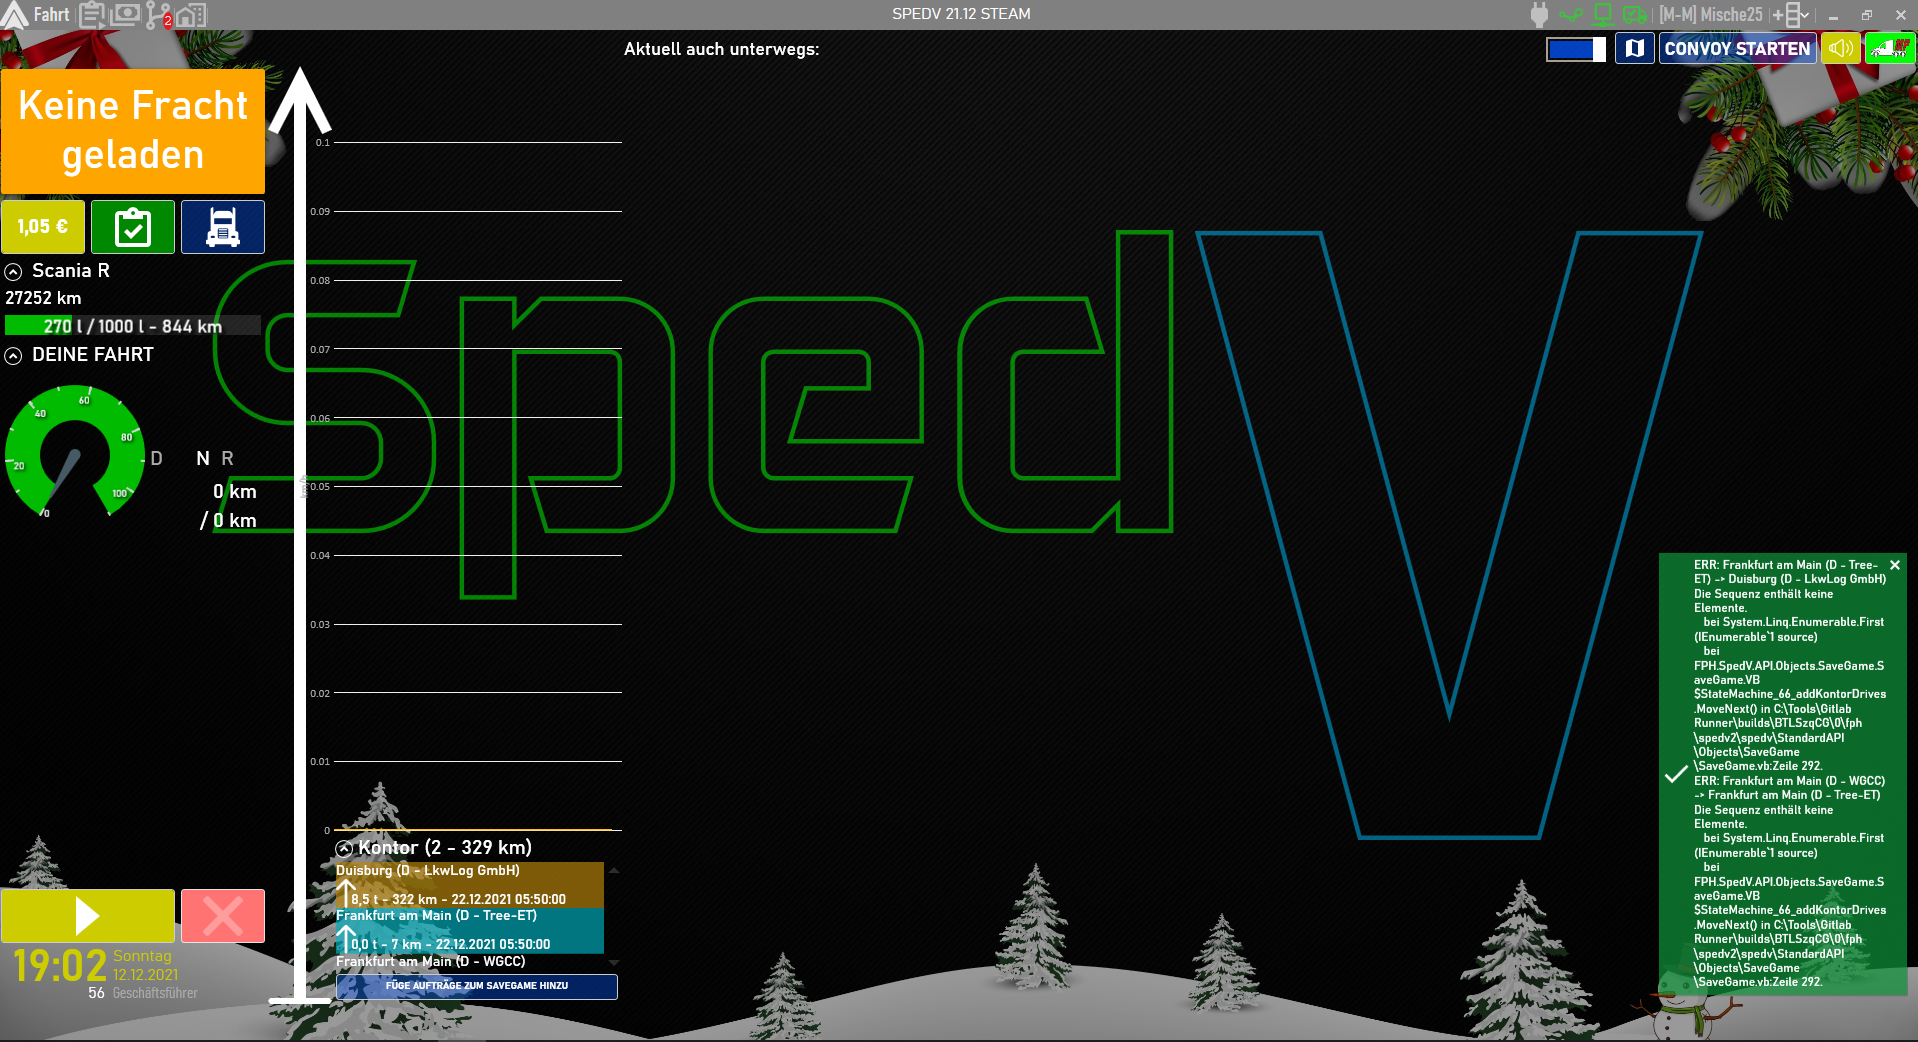
Task: Click the red X cancel button
Action: [x=223, y=915]
